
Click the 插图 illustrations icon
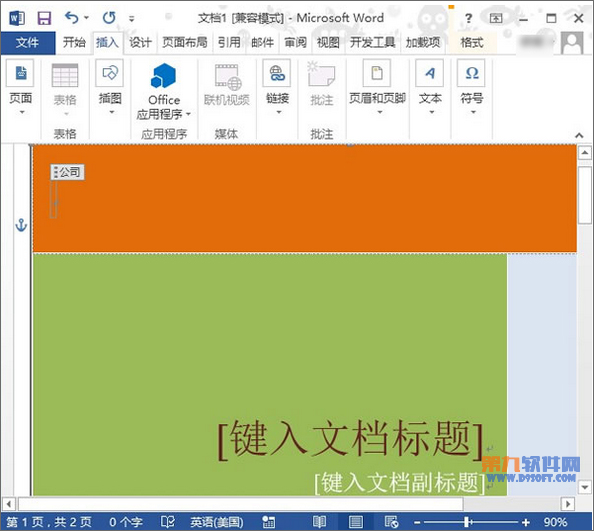point(109,73)
